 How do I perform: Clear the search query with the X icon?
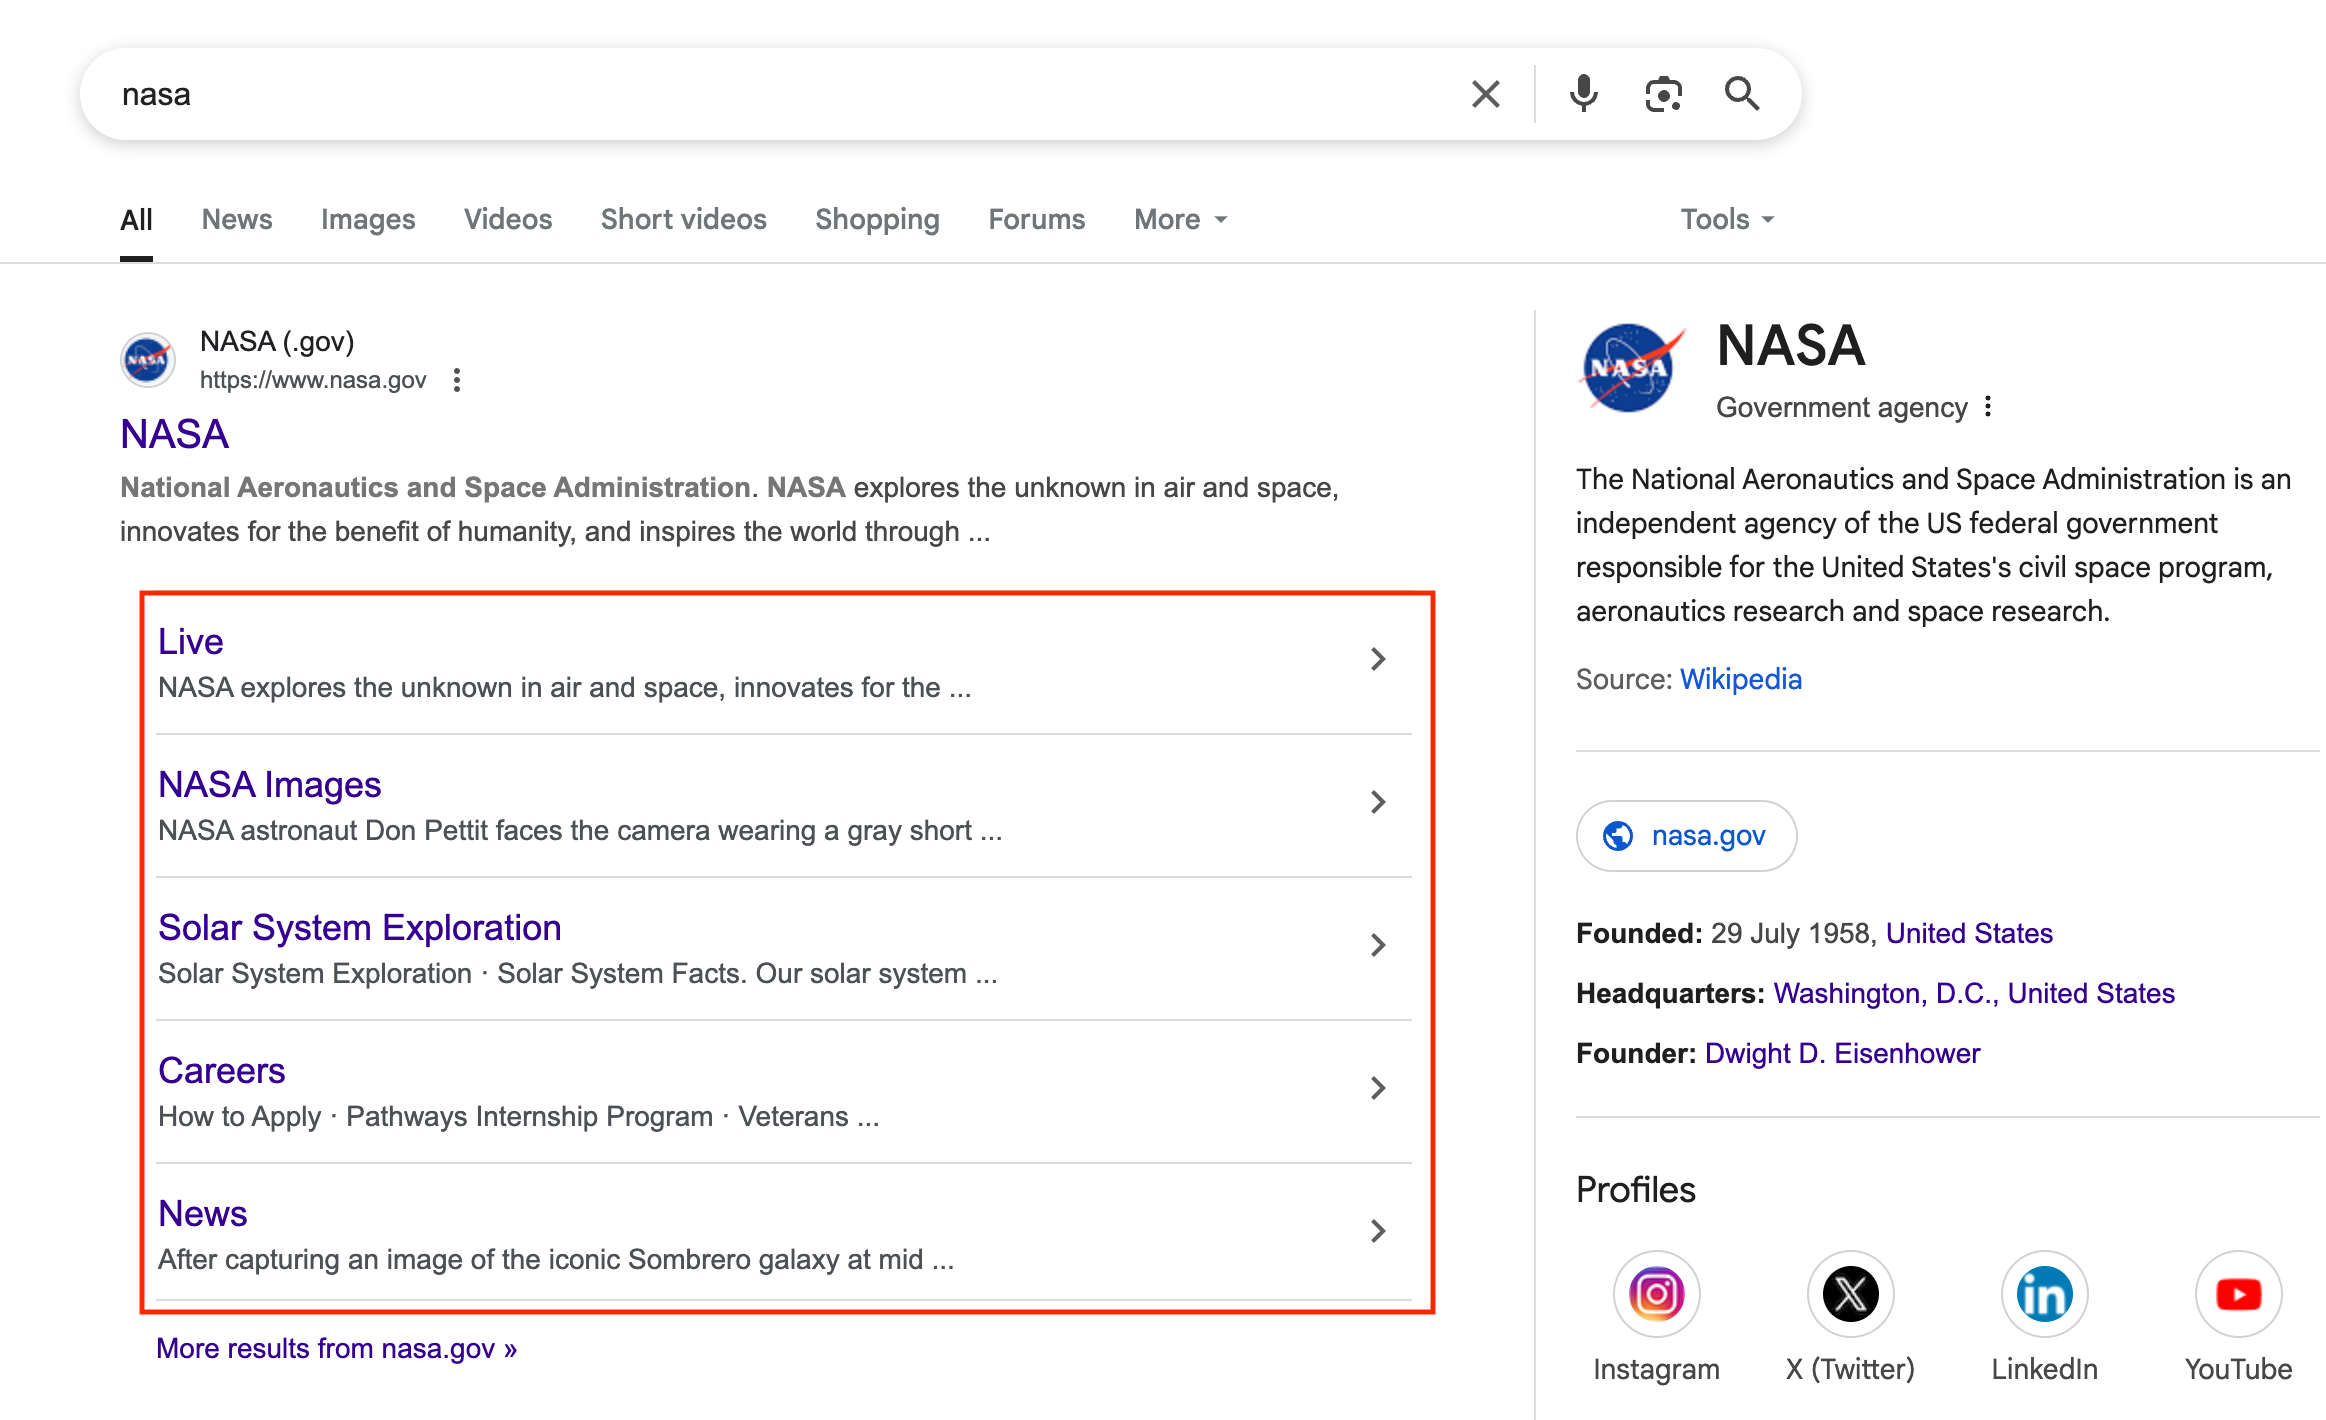[x=1486, y=94]
